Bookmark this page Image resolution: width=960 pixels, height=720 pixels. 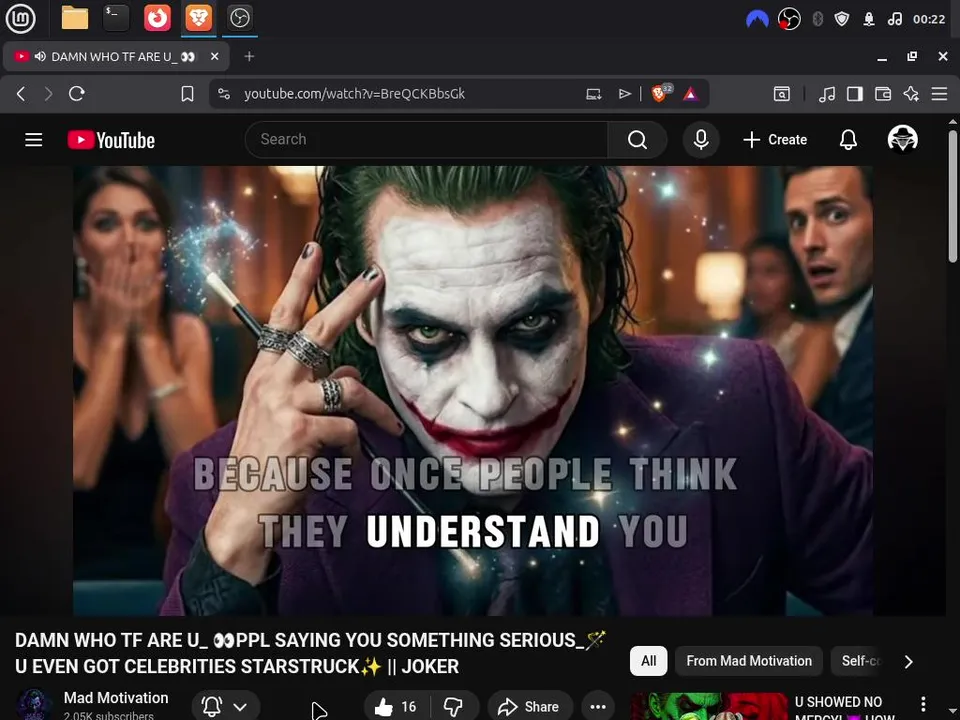187,94
